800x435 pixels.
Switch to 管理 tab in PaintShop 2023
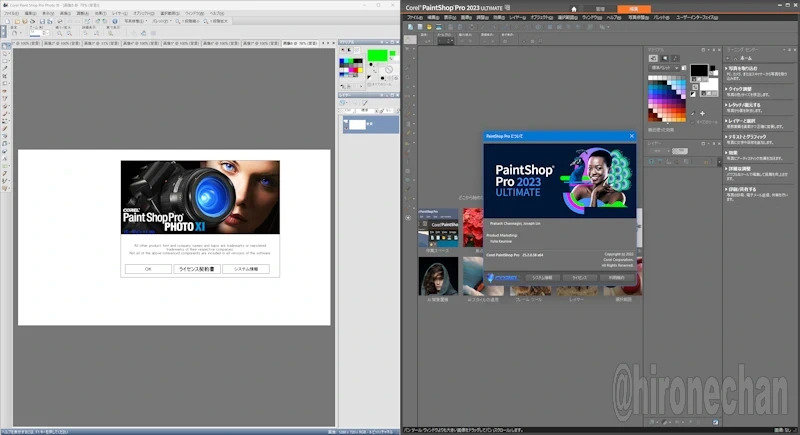(600, 9)
